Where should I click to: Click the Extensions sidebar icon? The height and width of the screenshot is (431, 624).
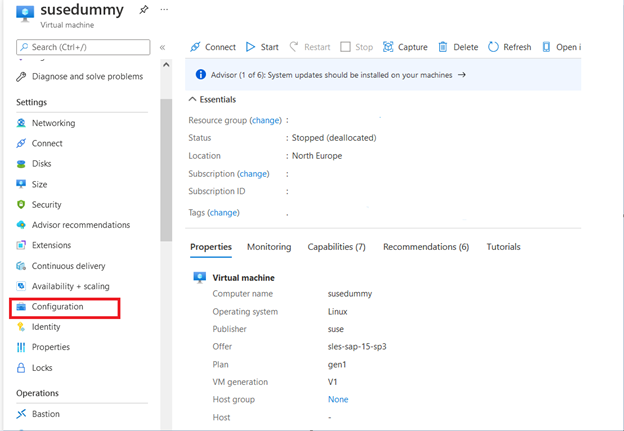point(21,245)
